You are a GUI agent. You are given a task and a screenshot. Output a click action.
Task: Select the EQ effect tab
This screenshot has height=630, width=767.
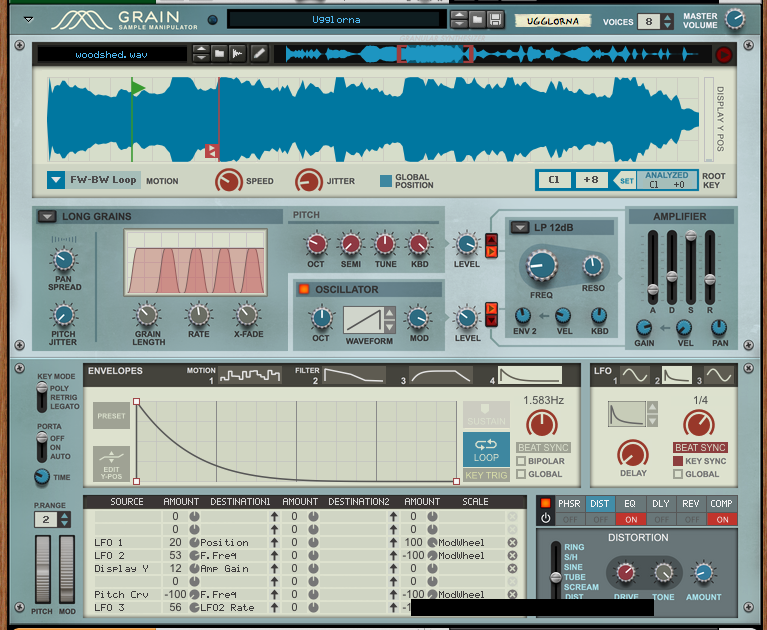(630, 504)
